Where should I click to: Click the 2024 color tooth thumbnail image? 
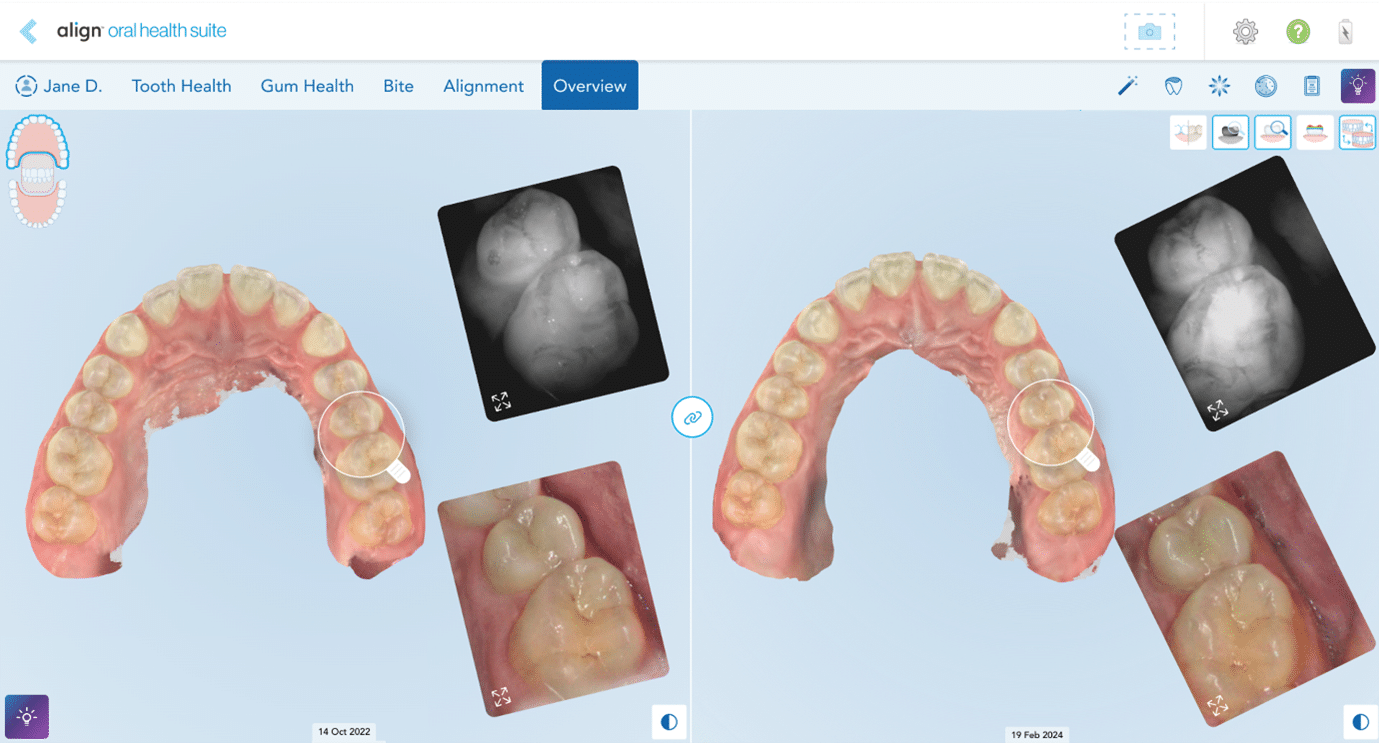1245,588
